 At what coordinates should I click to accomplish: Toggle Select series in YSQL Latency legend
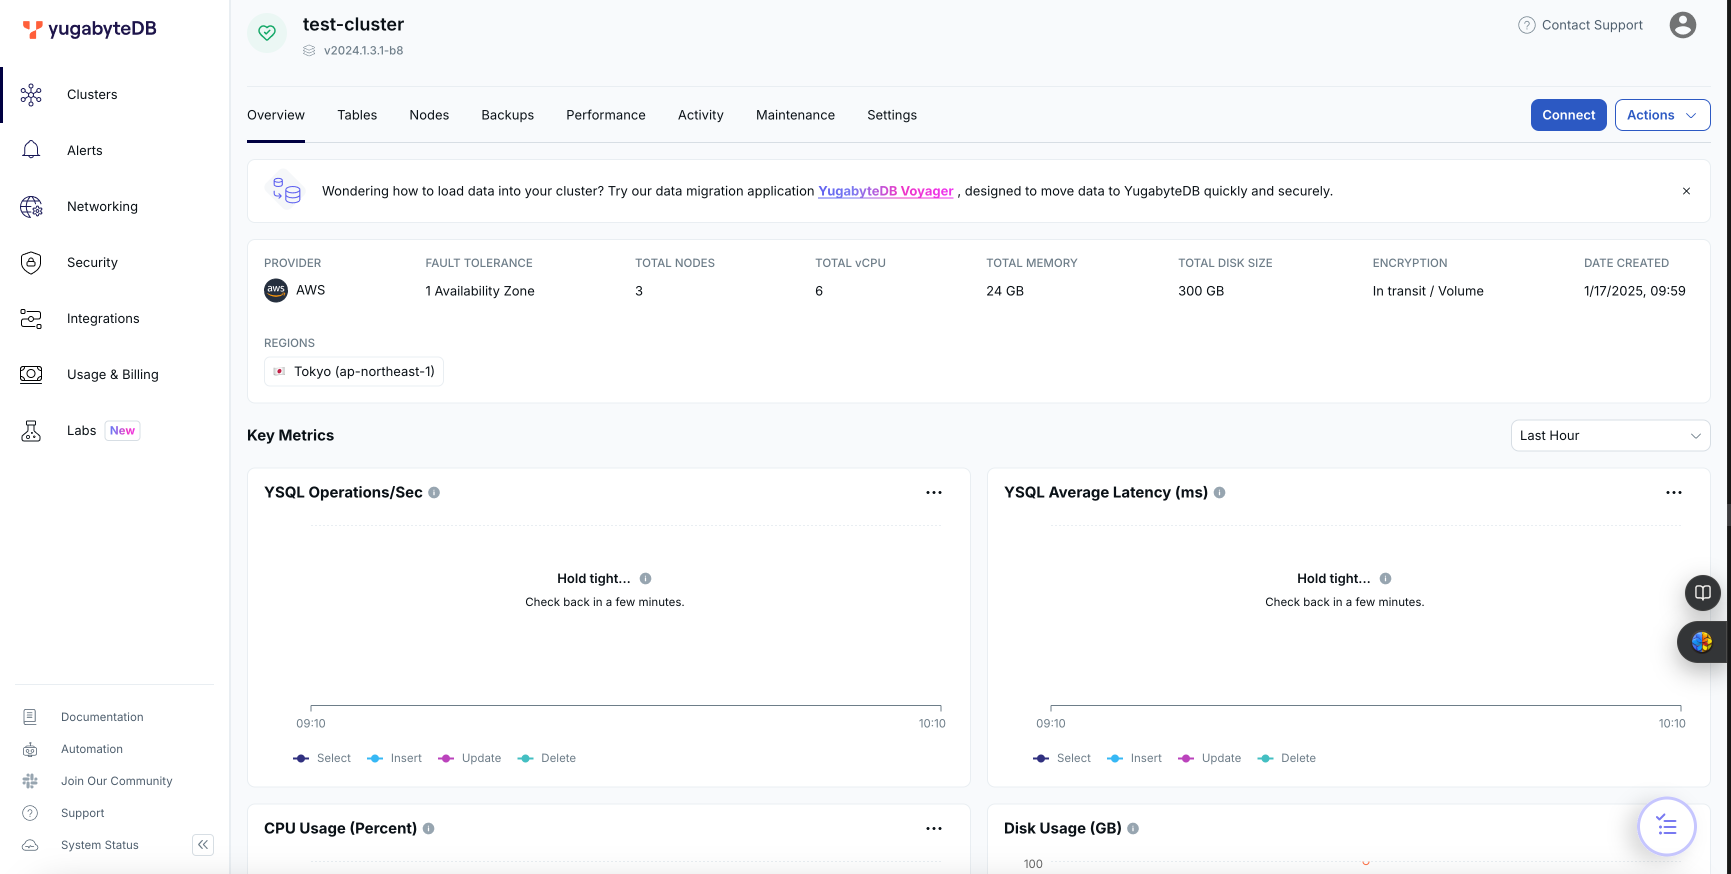tap(1062, 758)
